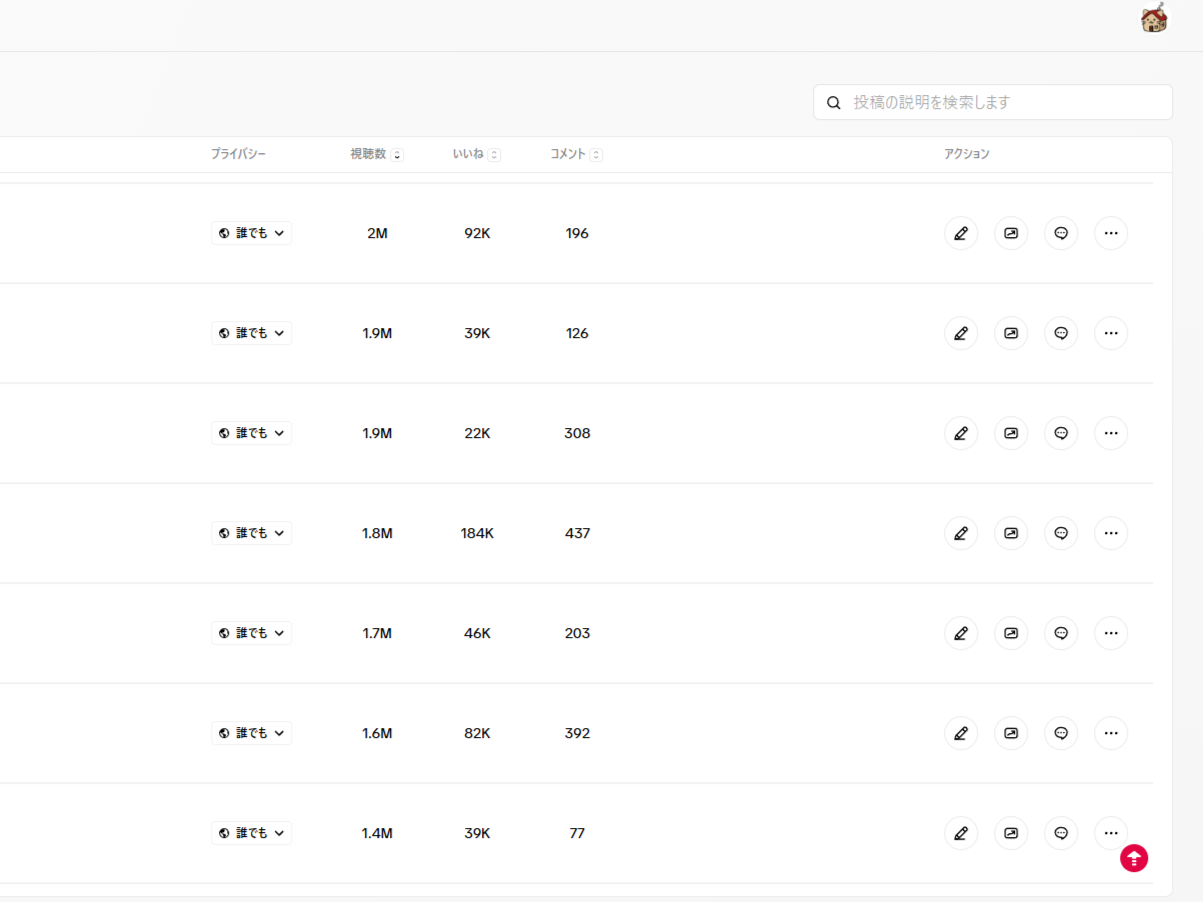Open 誰でも privacy dropdown for the 308-comment post
This screenshot has height=902, width=1203.
251,433
